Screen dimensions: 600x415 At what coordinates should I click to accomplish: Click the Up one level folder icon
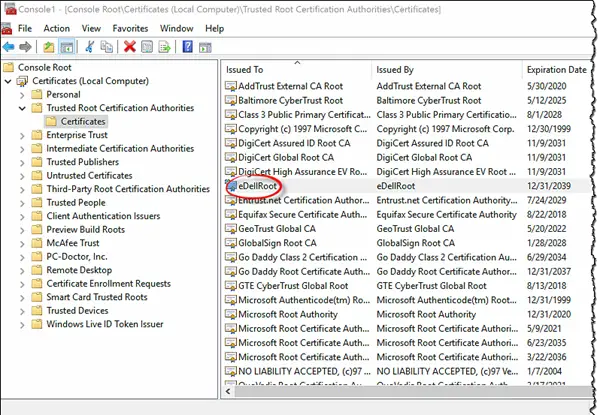49,47
